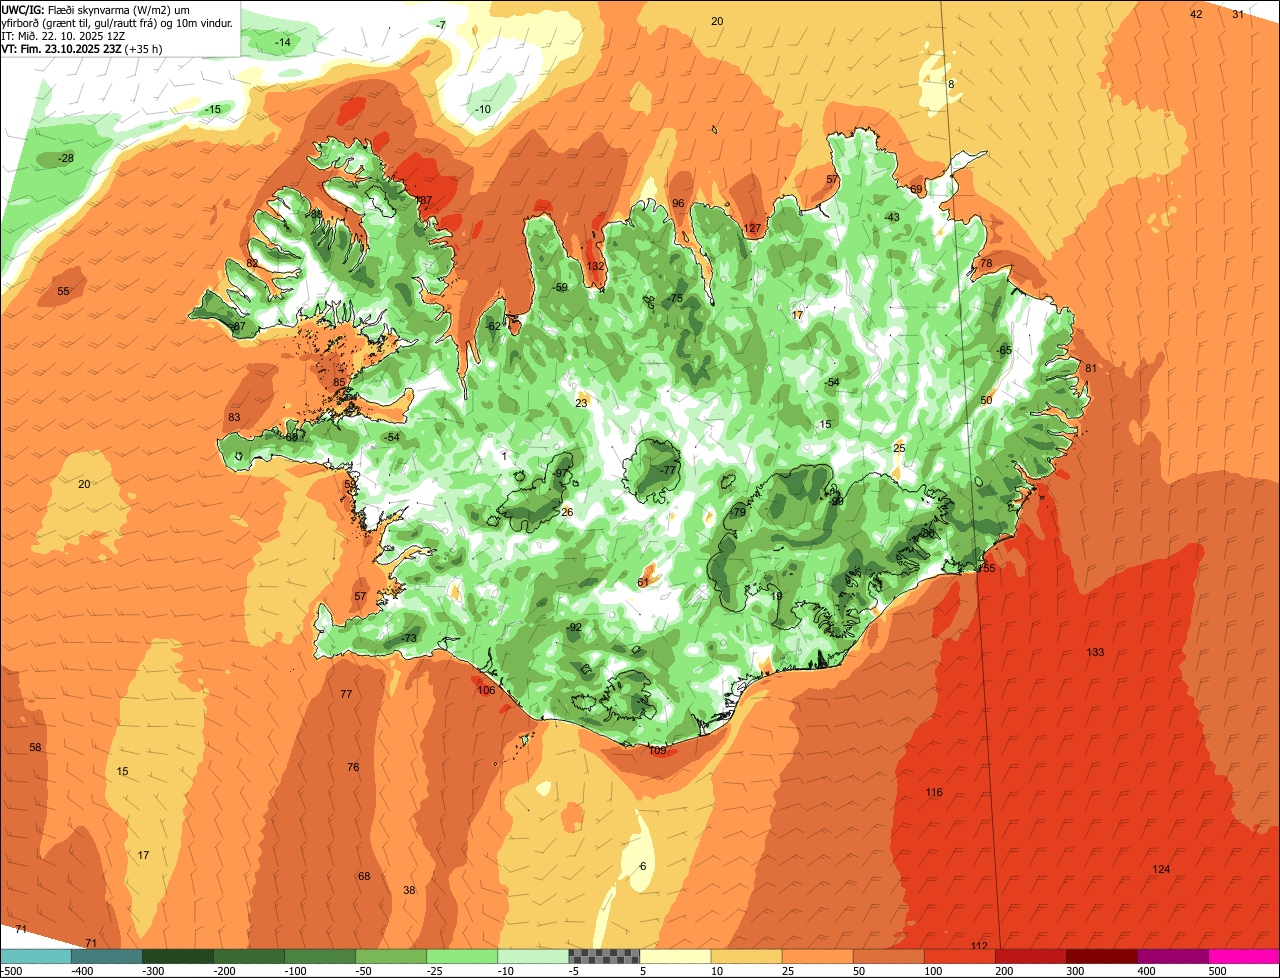Screen dimensions: 1280x978
Task: Click the map value '81'
Action: coord(1091,368)
